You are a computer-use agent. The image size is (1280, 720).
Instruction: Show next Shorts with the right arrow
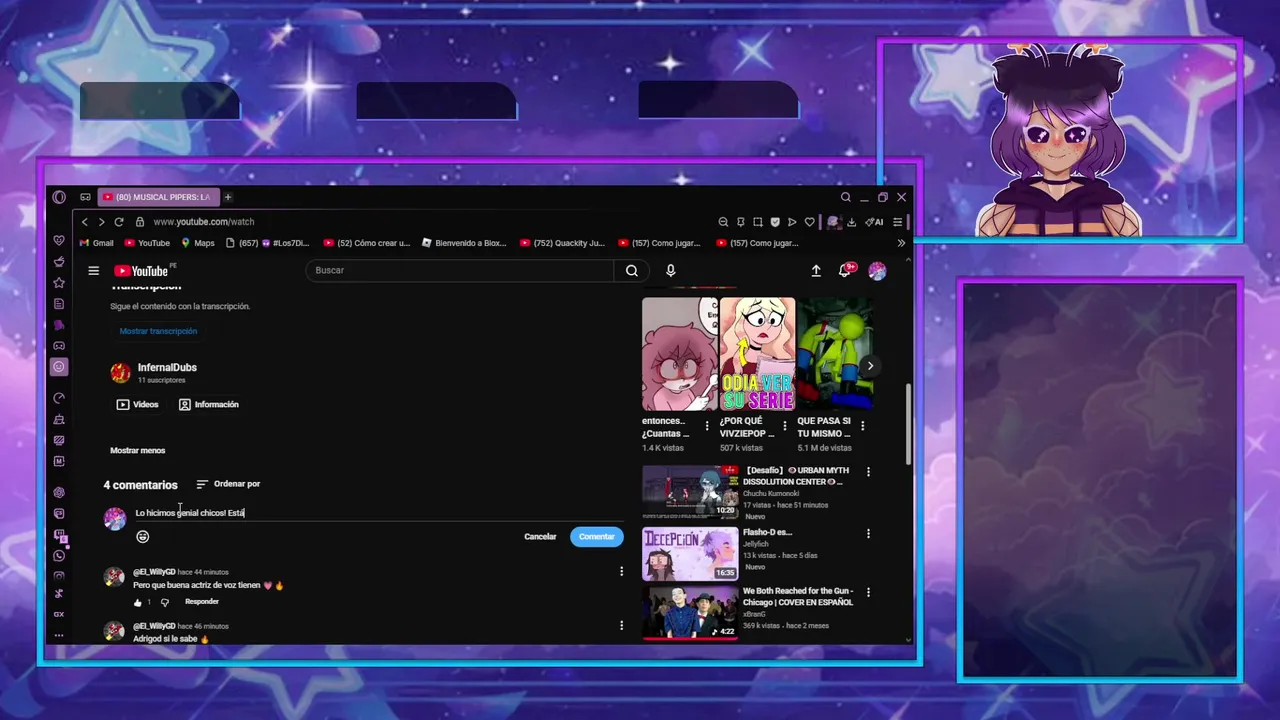click(x=870, y=366)
